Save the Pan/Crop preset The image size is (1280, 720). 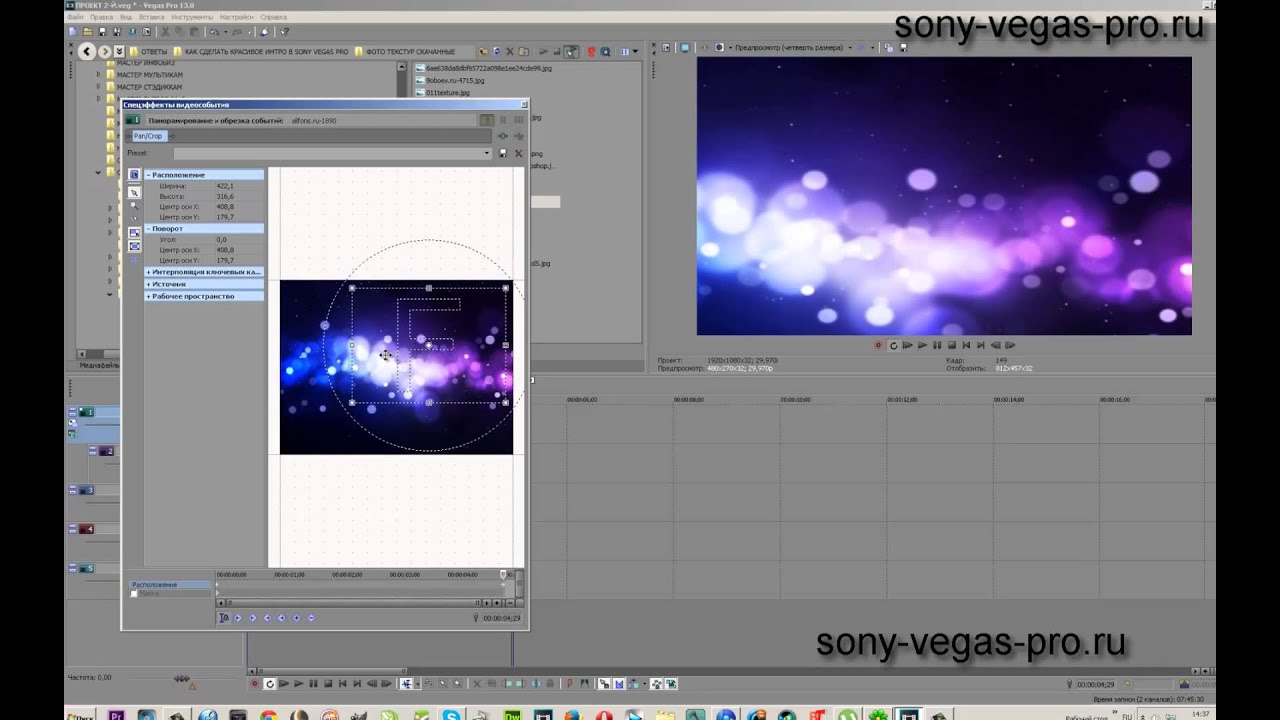click(503, 153)
